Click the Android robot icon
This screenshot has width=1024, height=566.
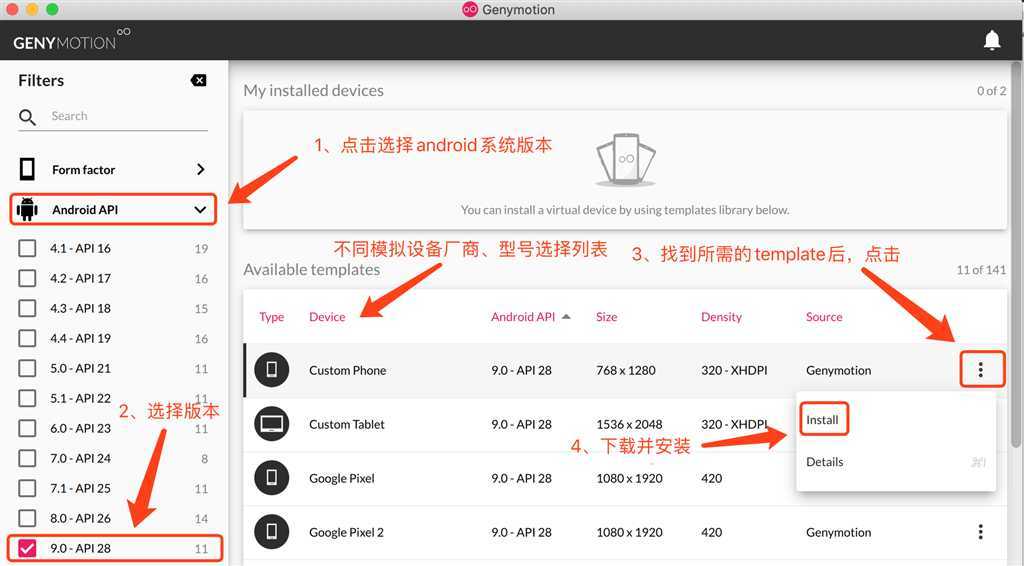click(27, 210)
